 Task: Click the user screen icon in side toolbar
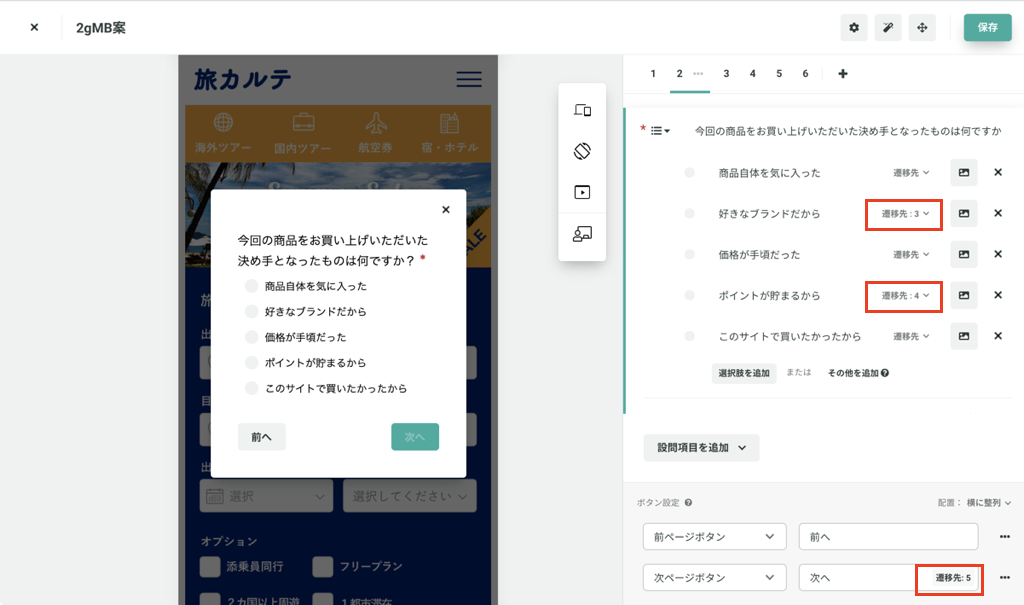click(582, 233)
